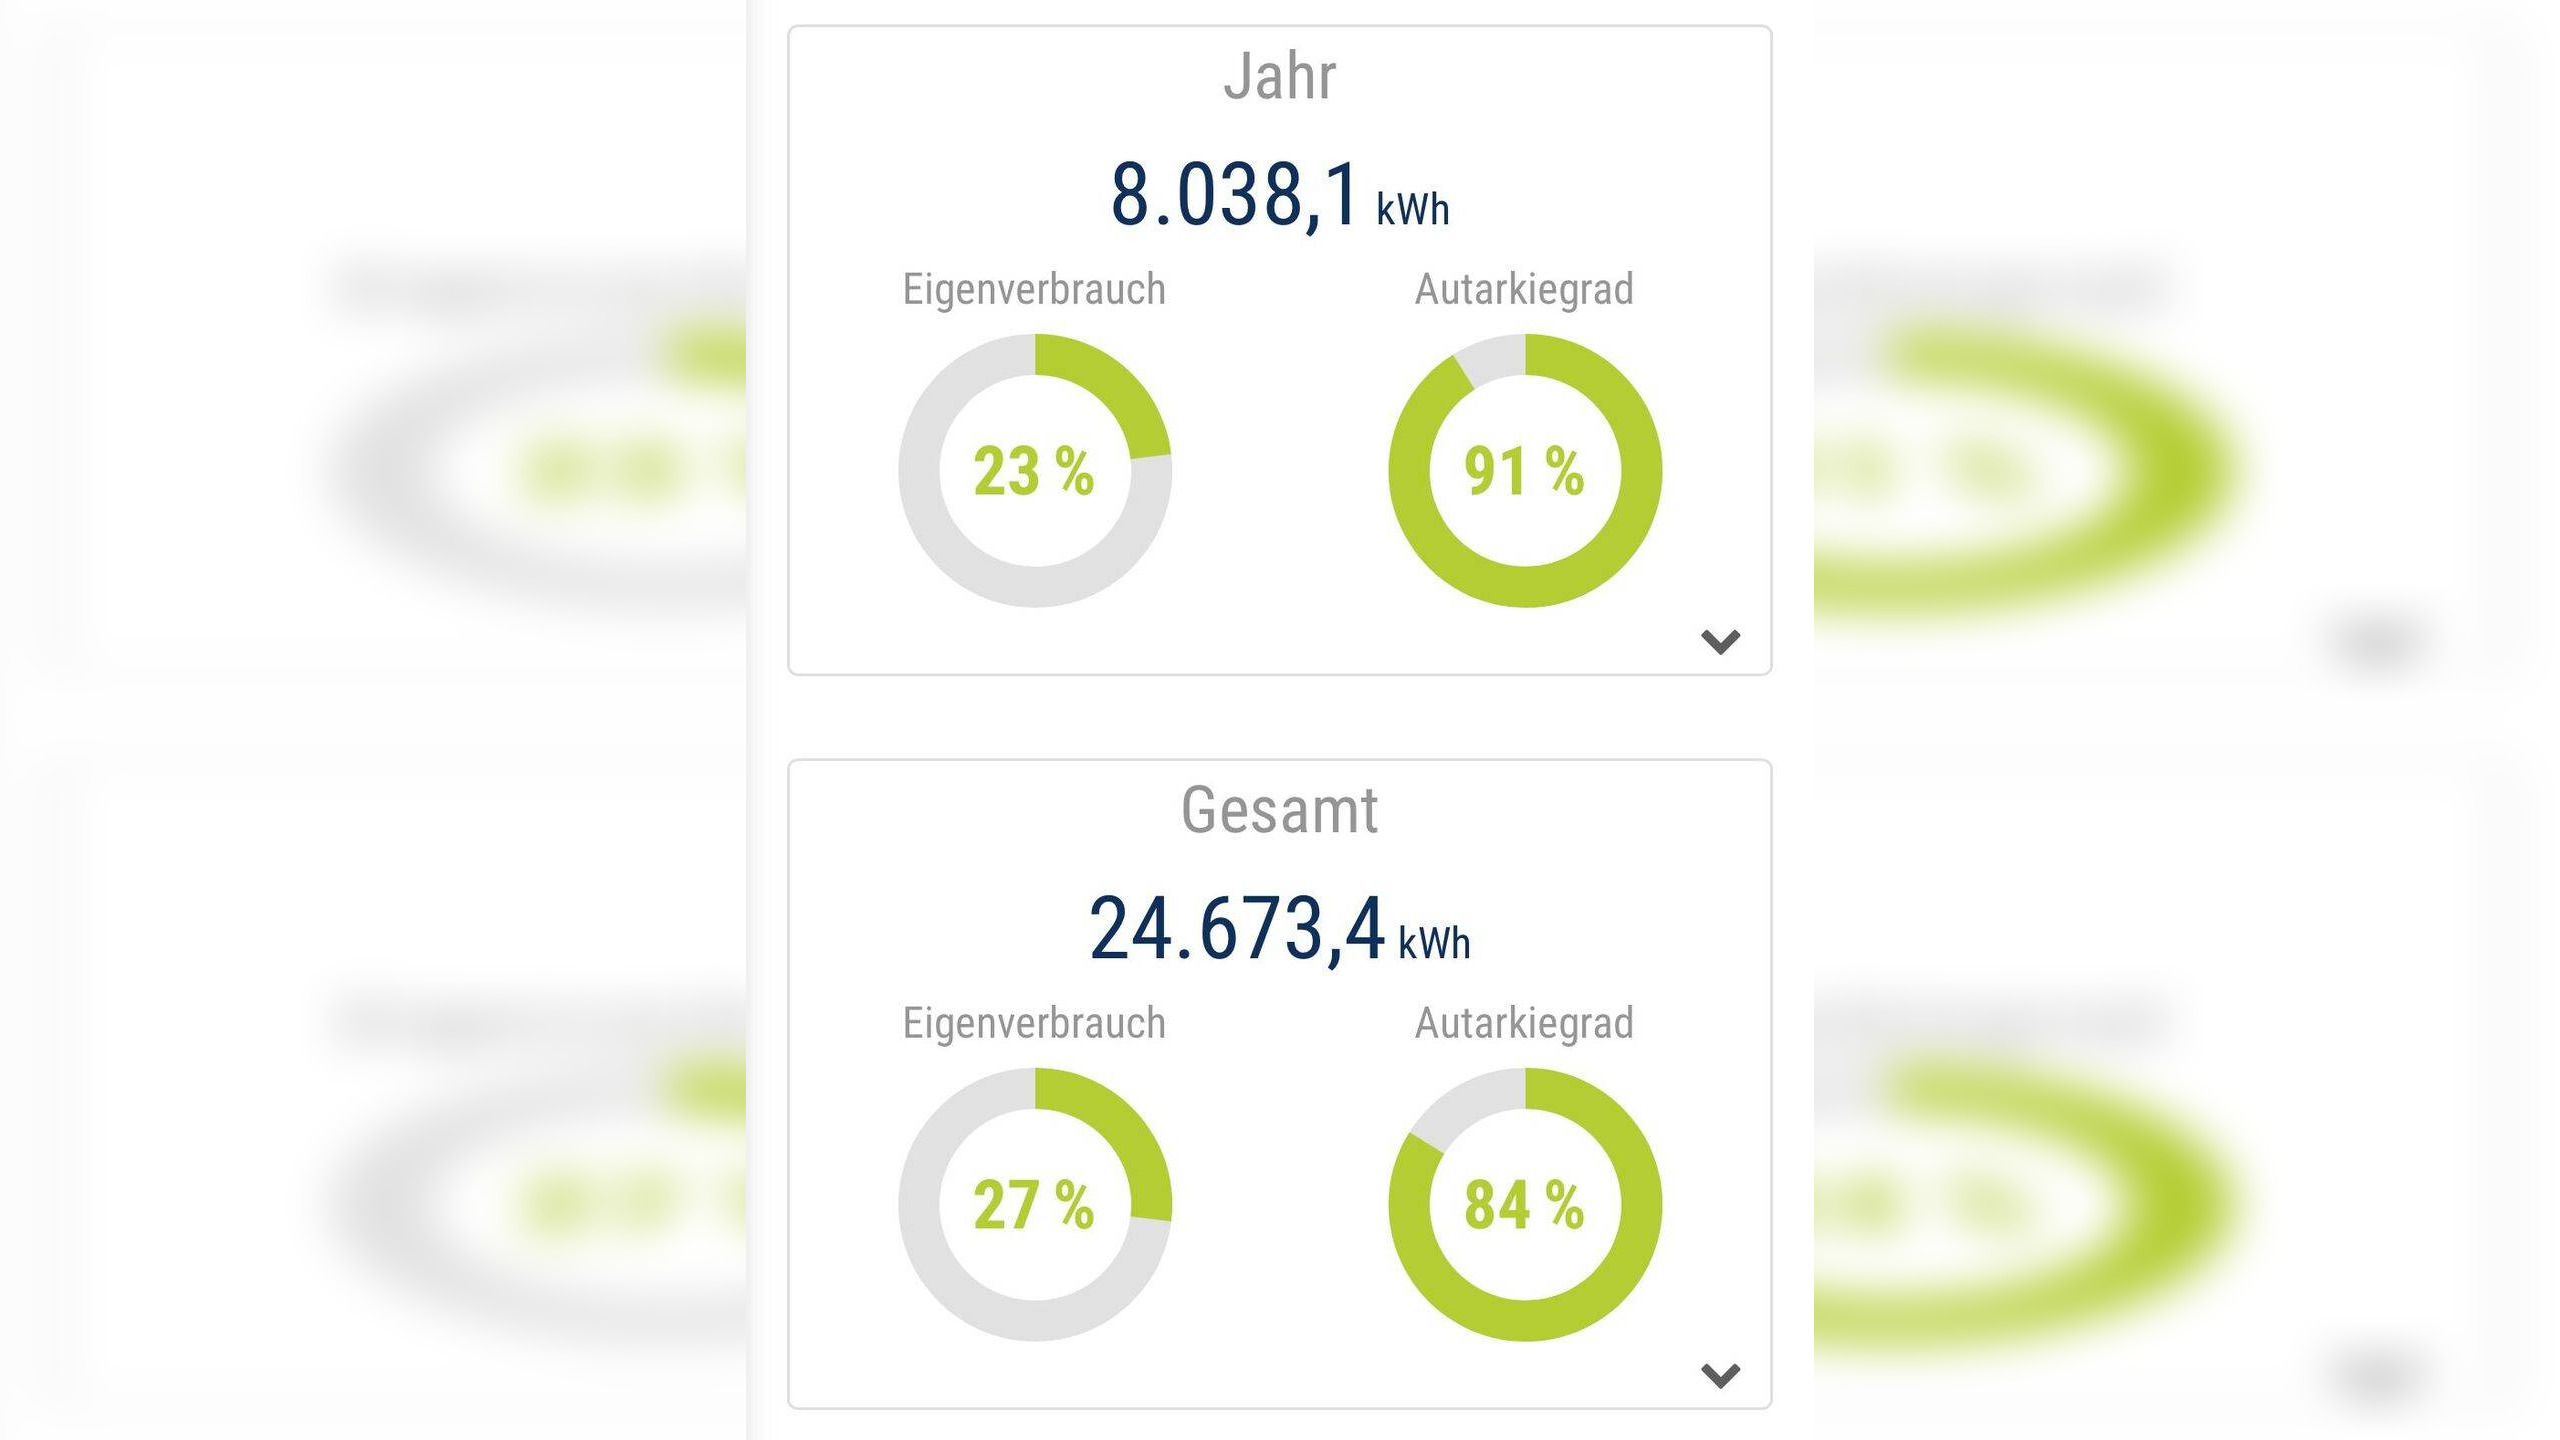
Task: Click the kWh unit beside 24.673,4
Action: click(x=1434, y=943)
